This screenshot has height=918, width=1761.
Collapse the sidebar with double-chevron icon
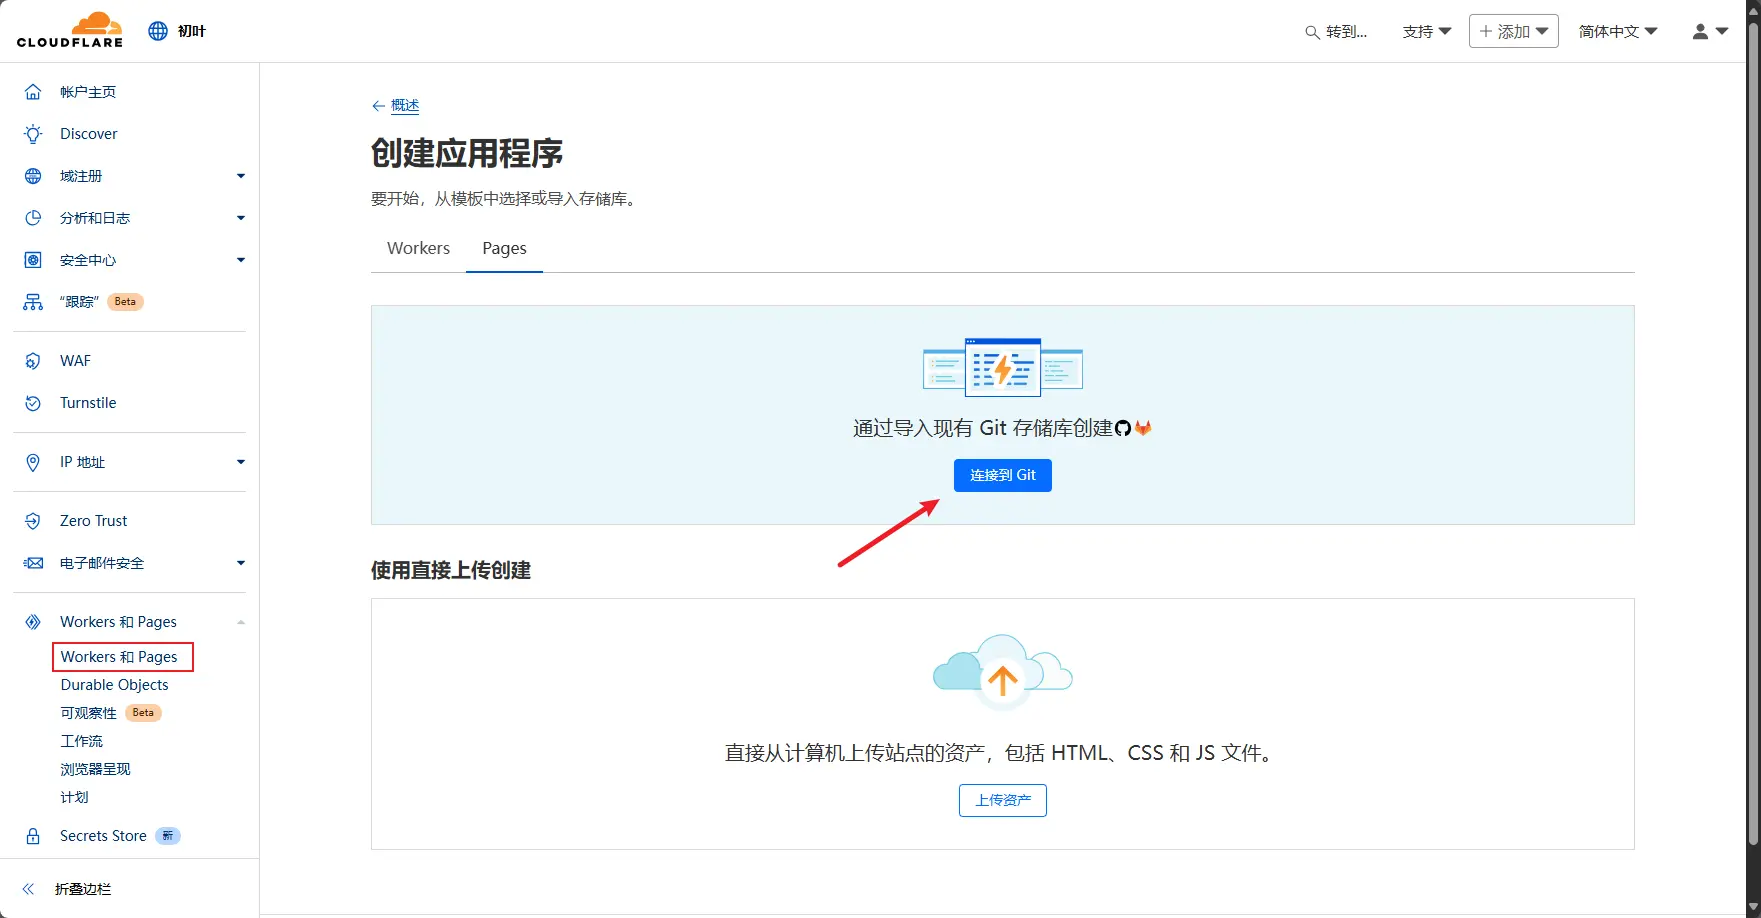[x=29, y=889]
